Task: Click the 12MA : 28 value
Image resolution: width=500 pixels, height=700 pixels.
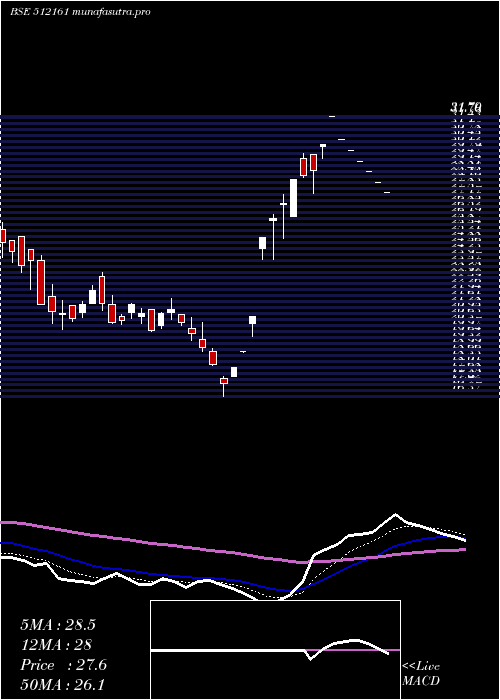Action: pyautogui.click(x=56, y=645)
